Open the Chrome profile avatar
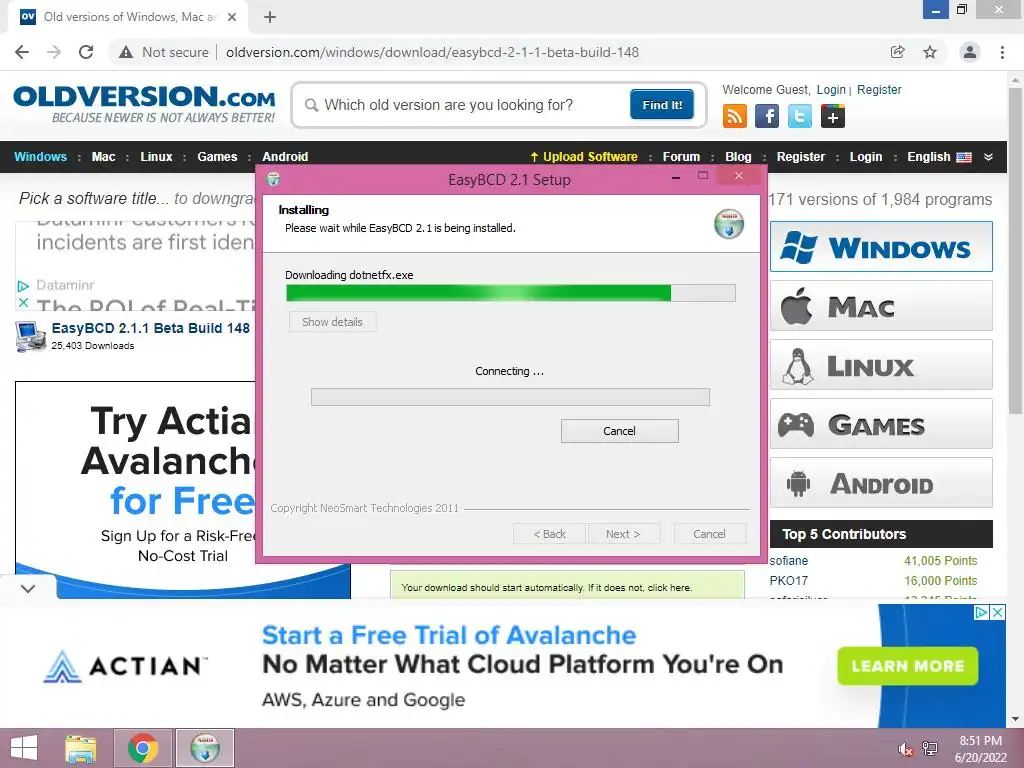 (x=970, y=52)
